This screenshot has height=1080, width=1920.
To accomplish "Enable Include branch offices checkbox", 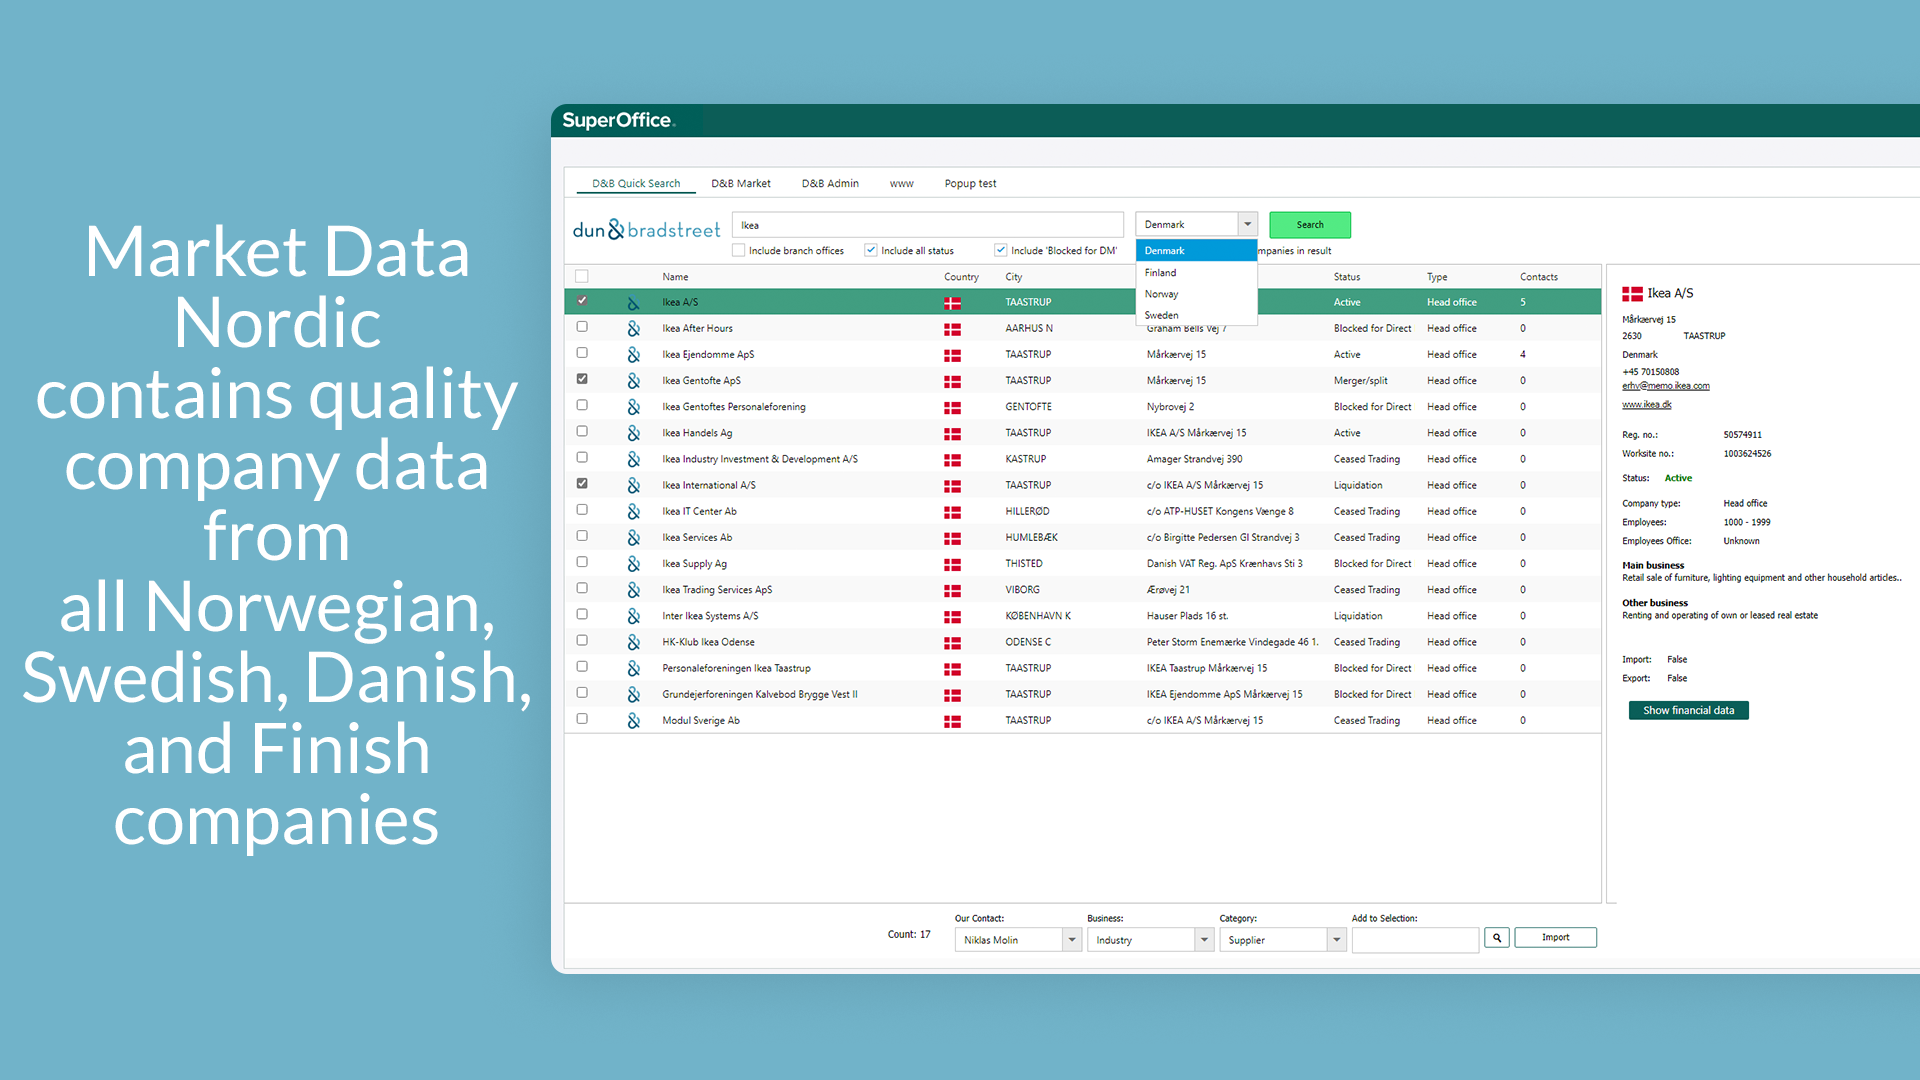I will point(738,250).
